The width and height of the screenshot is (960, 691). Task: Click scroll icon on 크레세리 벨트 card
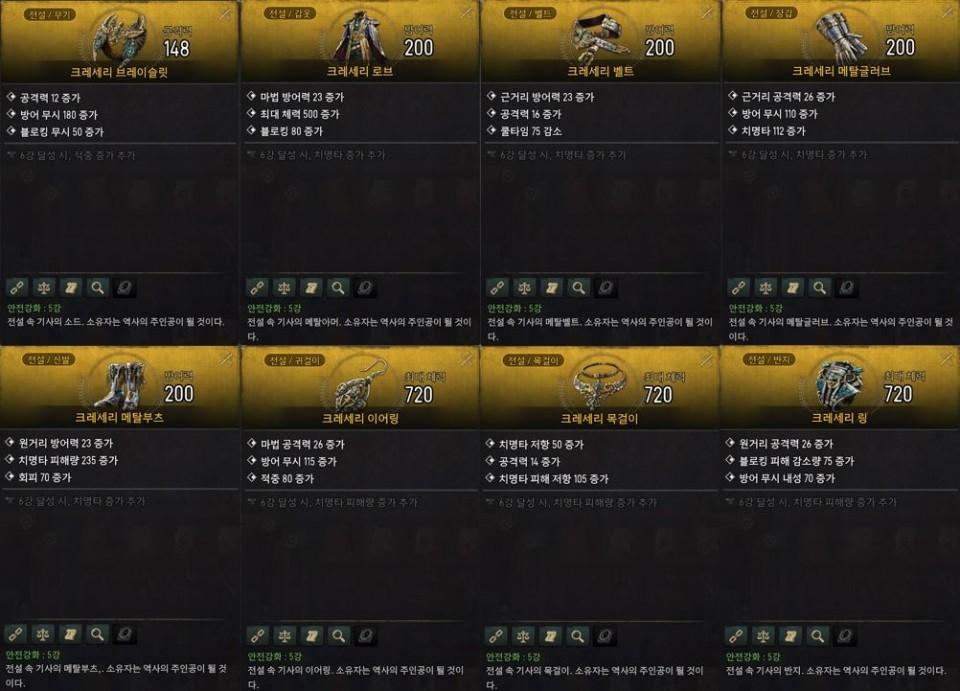coord(552,287)
